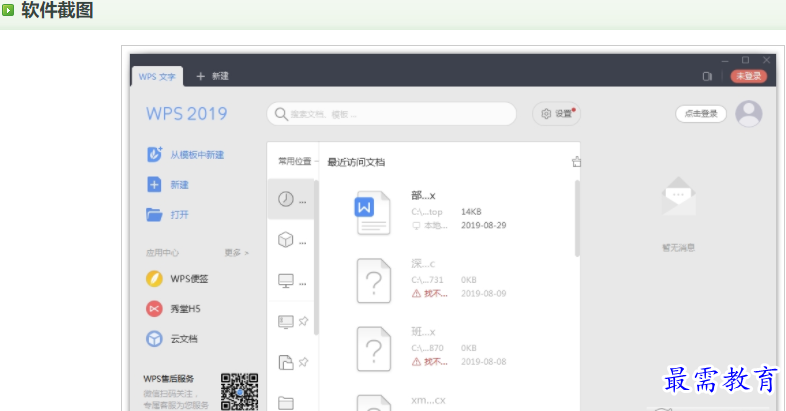Click path C:\...top of first document
This screenshot has height=411, width=786.
point(427,212)
